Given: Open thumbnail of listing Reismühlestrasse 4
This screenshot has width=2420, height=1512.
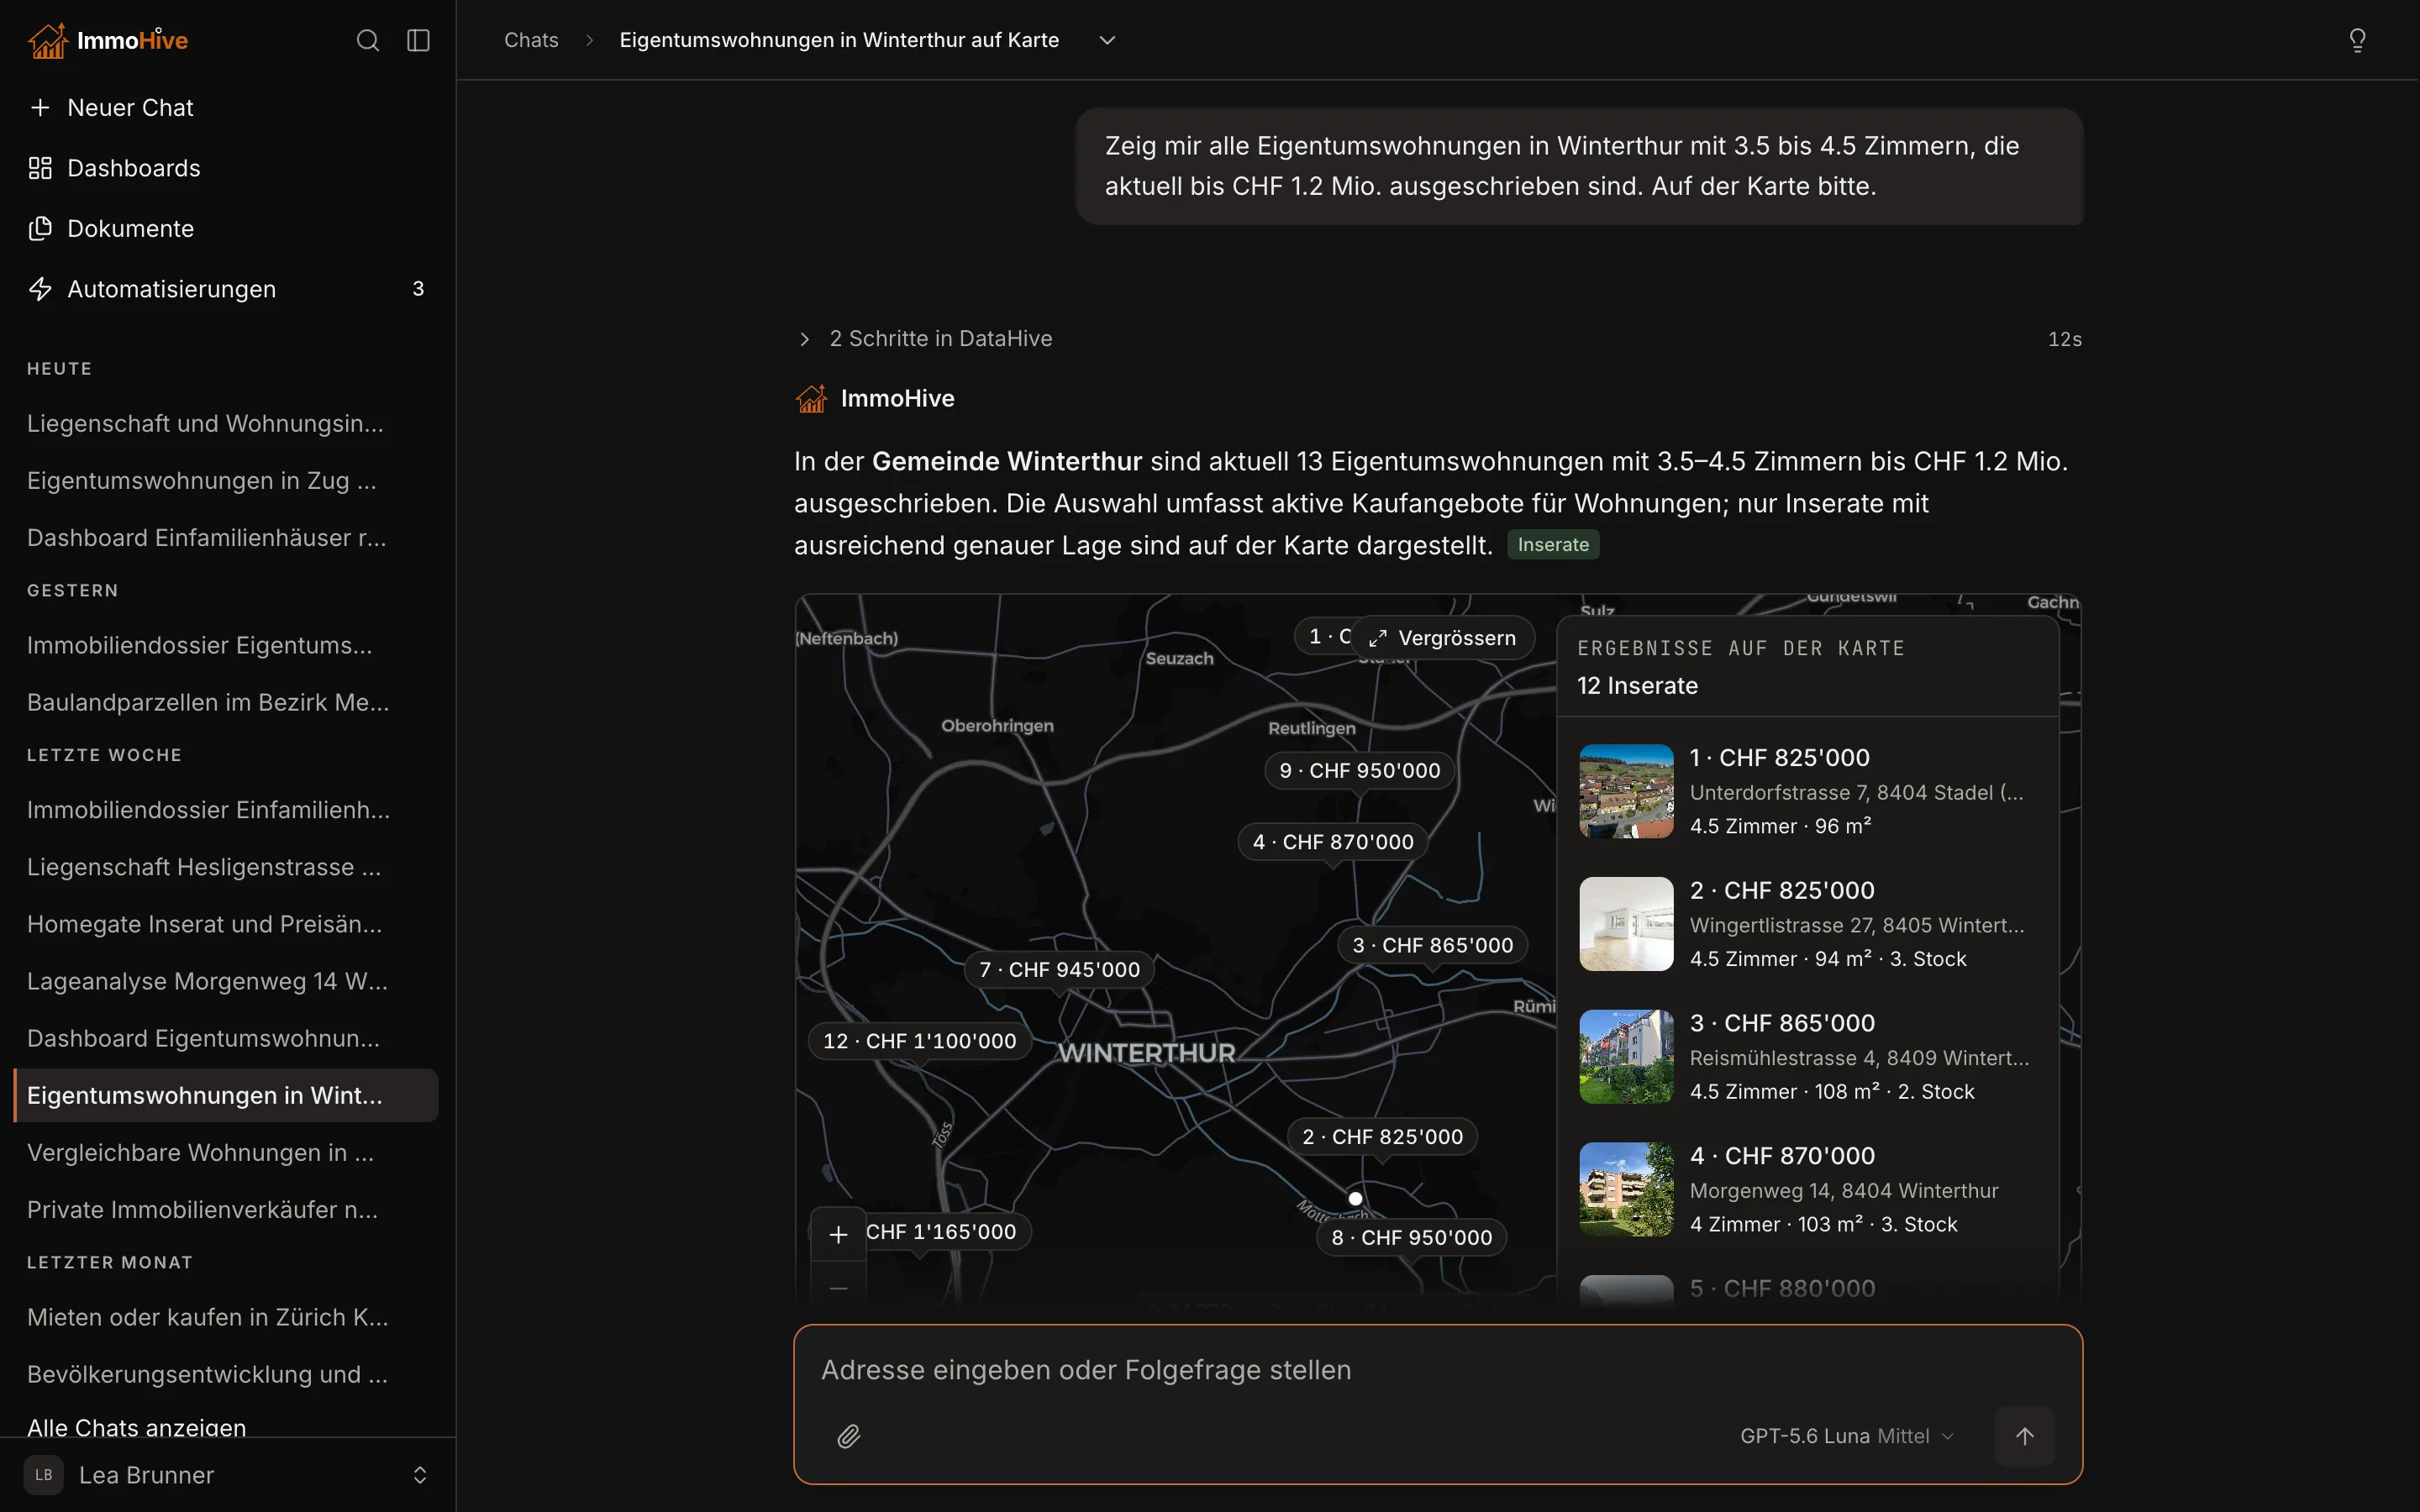Looking at the screenshot, I should pyautogui.click(x=1626, y=1056).
